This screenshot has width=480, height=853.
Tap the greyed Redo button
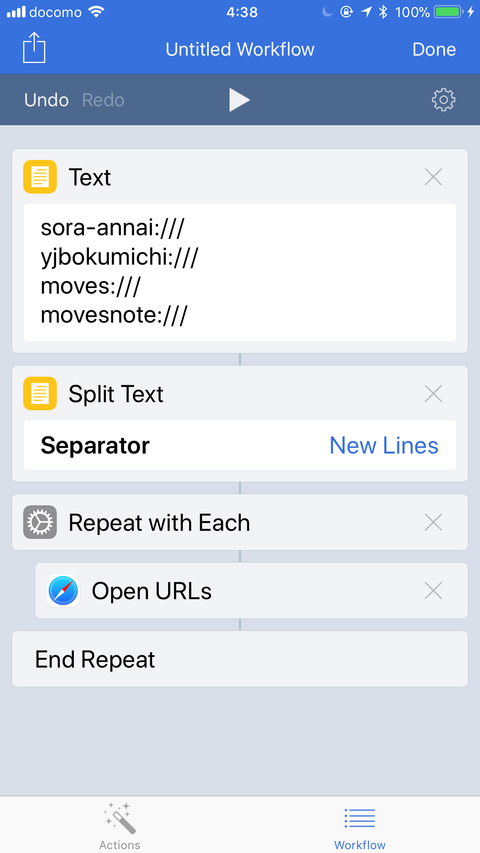point(103,100)
